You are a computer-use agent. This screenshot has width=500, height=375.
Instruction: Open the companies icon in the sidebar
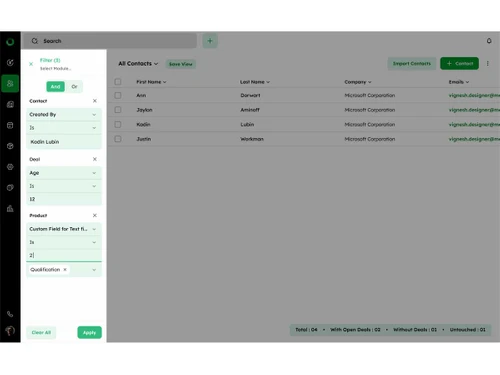click(x=10, y=104)
